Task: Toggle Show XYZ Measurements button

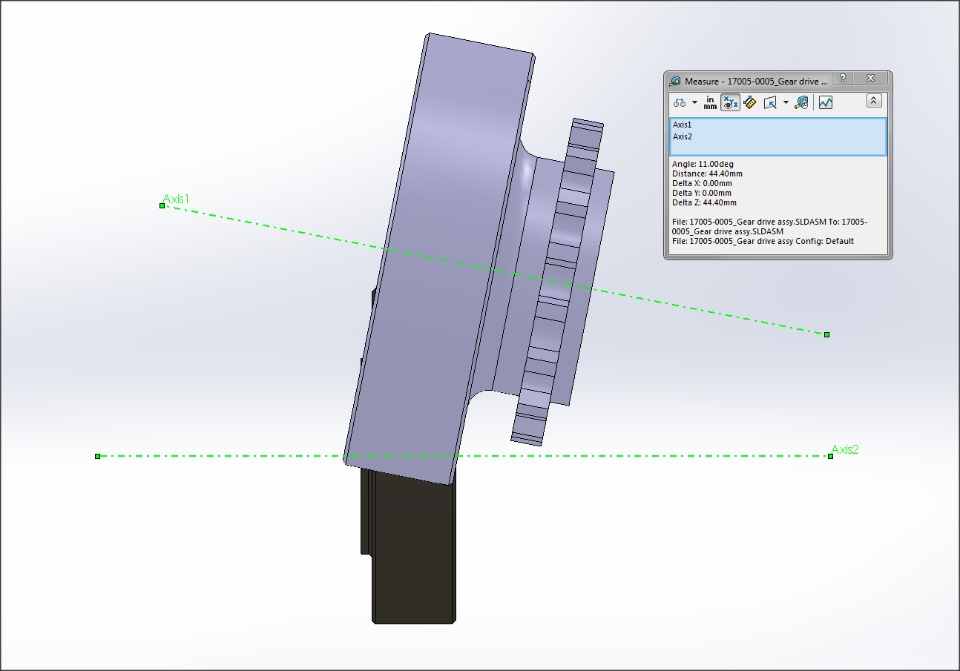Action: click(730, 103)
